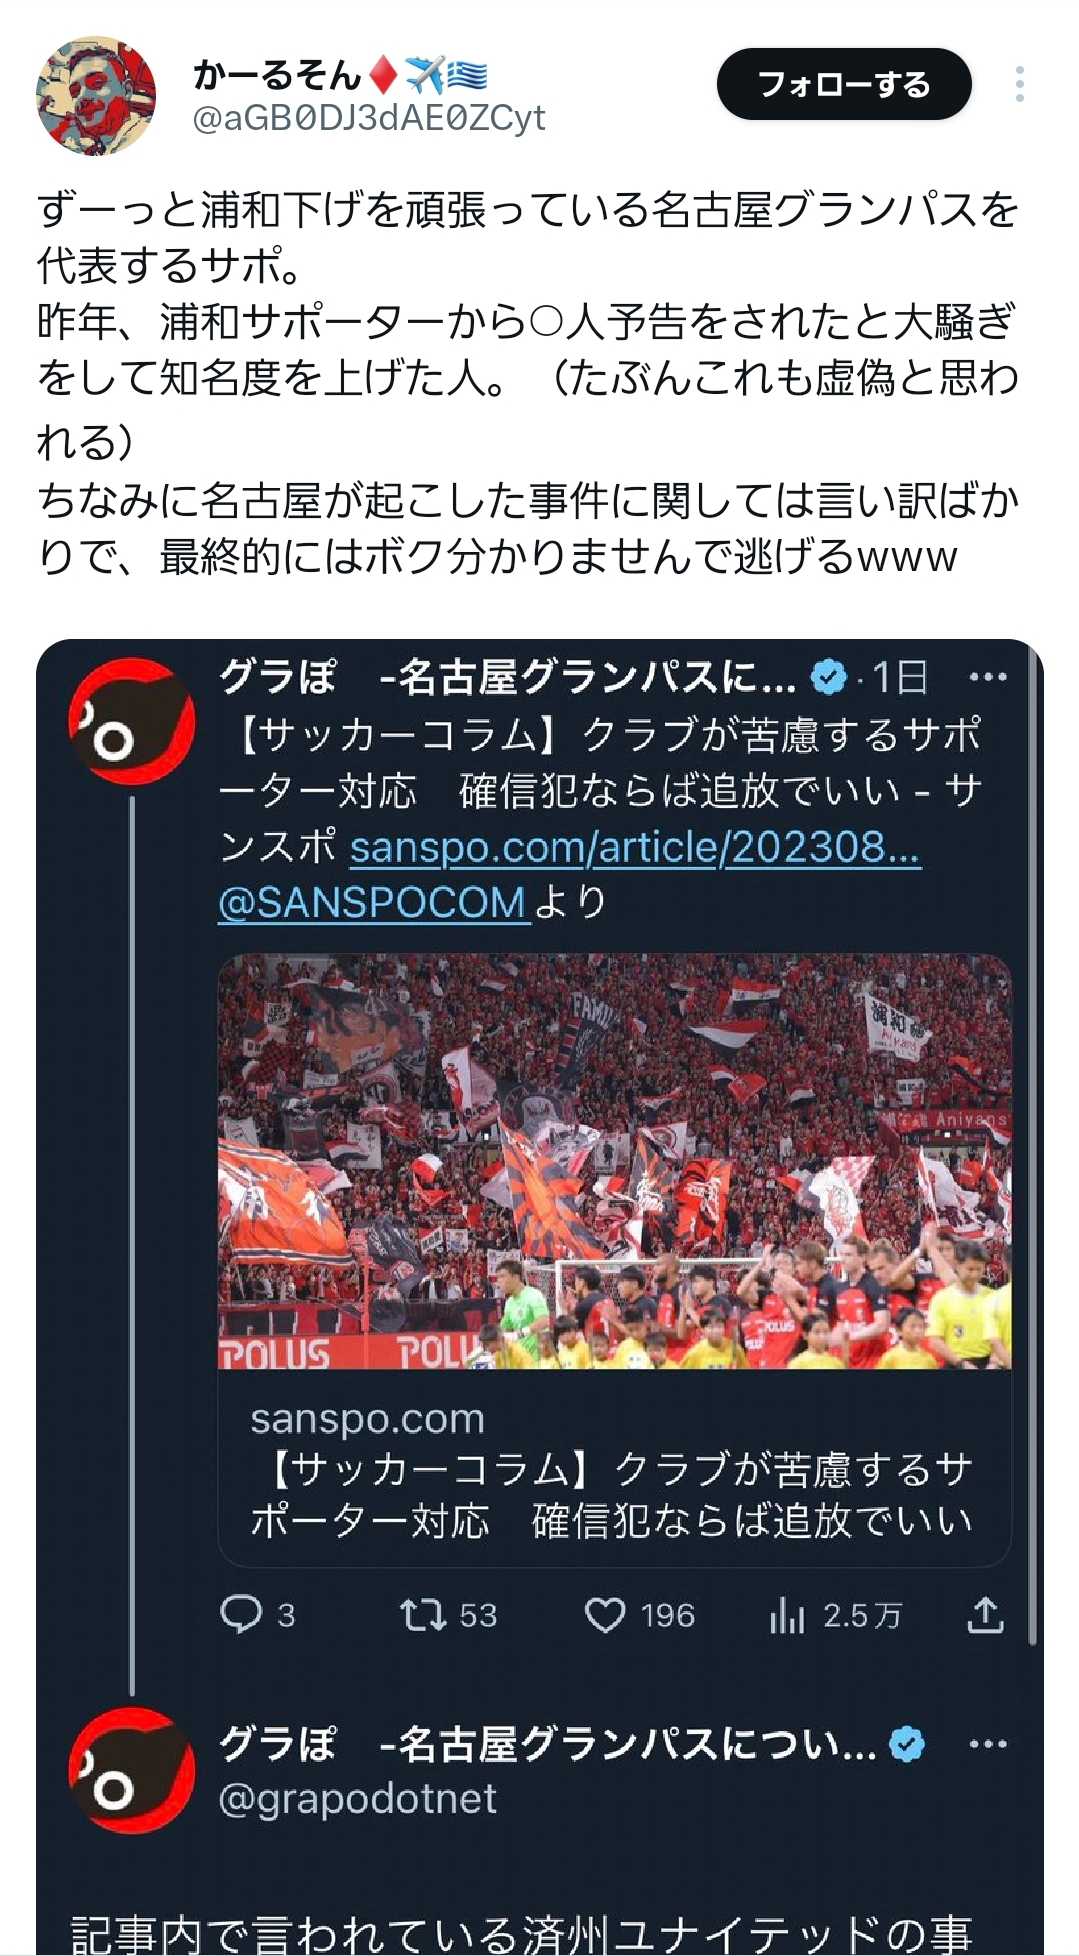
Task: Open sanspo.com/article/202308 link
Action: point(635,848)
